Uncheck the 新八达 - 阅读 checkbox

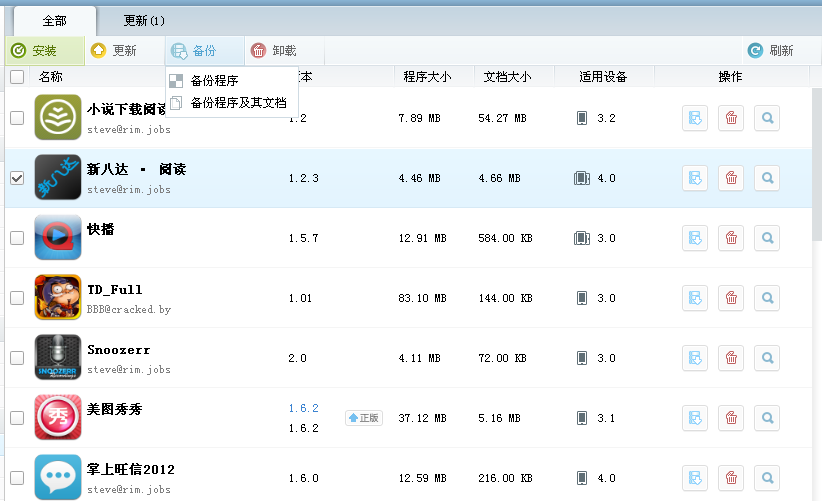coord(17,178)
